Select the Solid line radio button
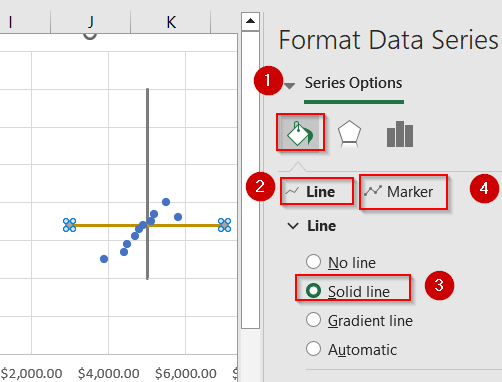 pos(313,290)
